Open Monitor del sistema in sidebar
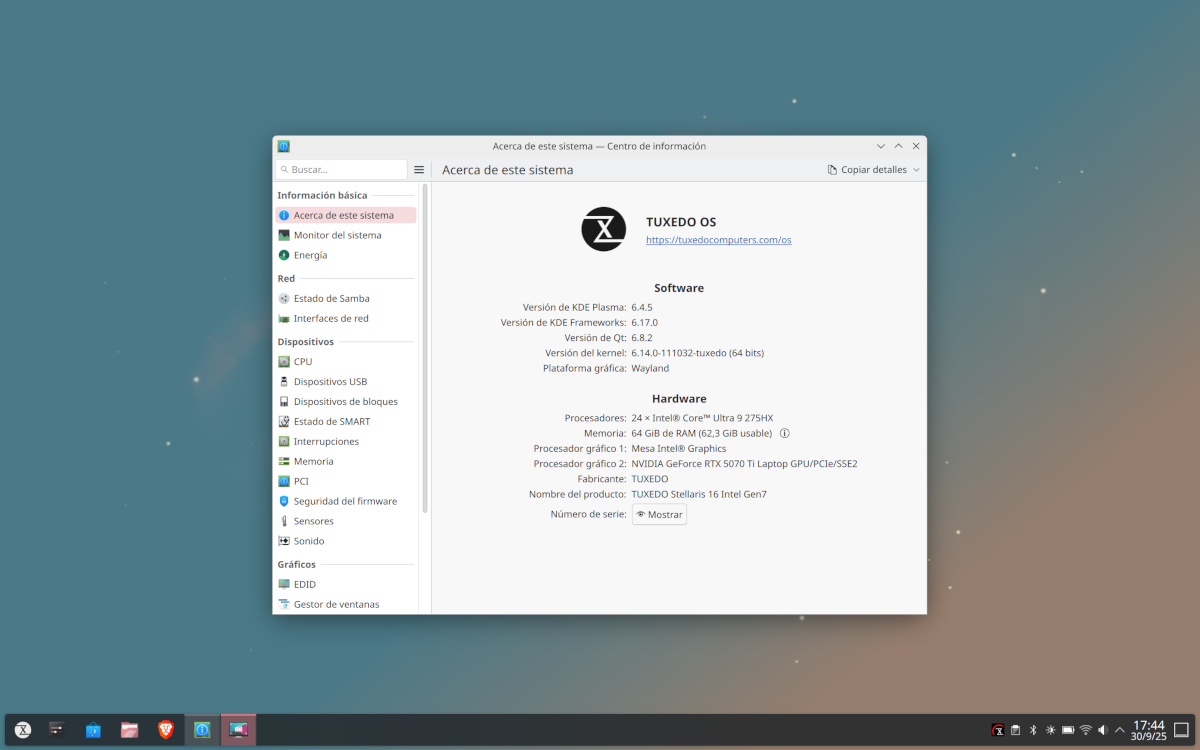The image size is (1200, 750). click(337, 235)
